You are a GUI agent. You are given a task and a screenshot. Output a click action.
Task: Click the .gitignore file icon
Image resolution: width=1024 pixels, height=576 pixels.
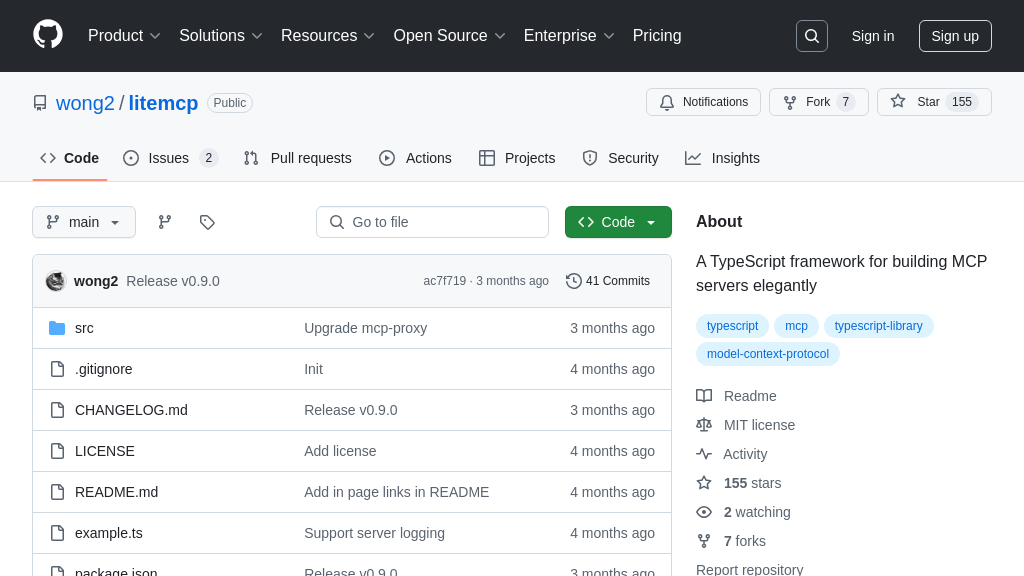(x=57, y=369)
